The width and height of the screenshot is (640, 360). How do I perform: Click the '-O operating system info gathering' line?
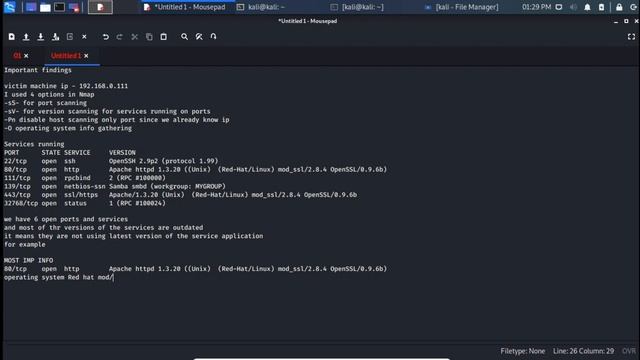tap(68, 128)
